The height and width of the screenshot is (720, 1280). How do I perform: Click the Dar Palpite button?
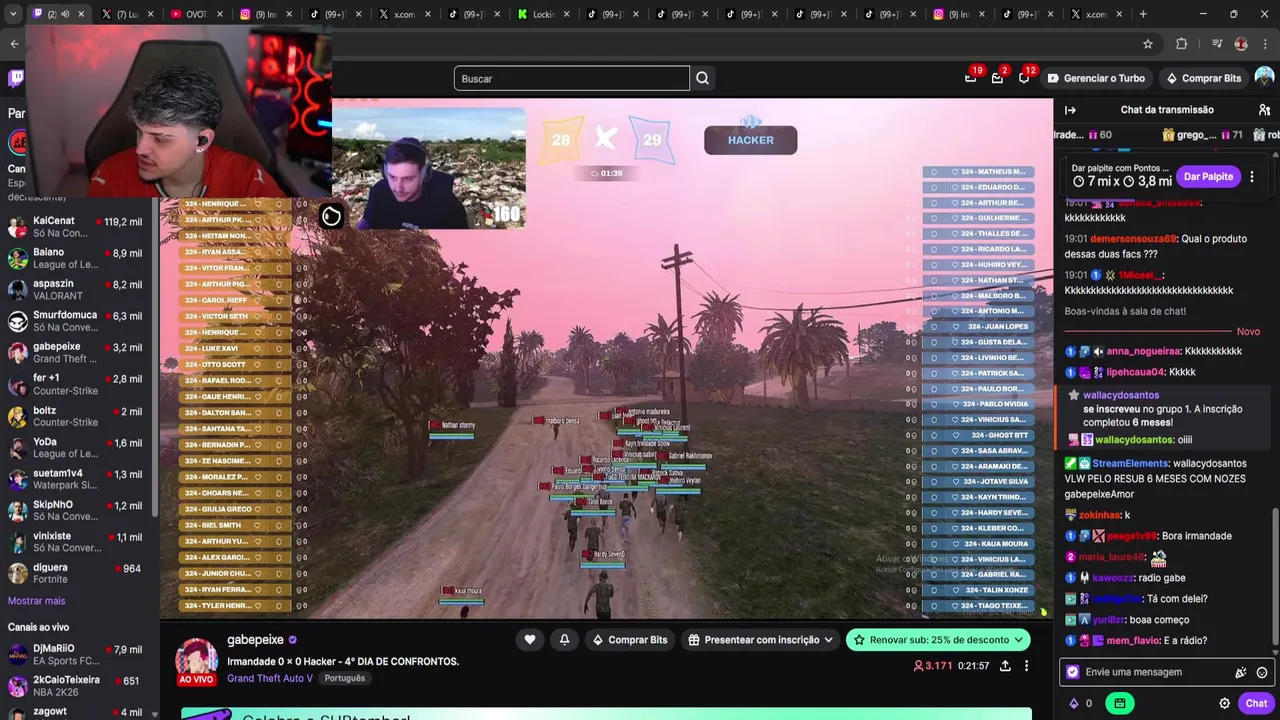point(1209,177)
